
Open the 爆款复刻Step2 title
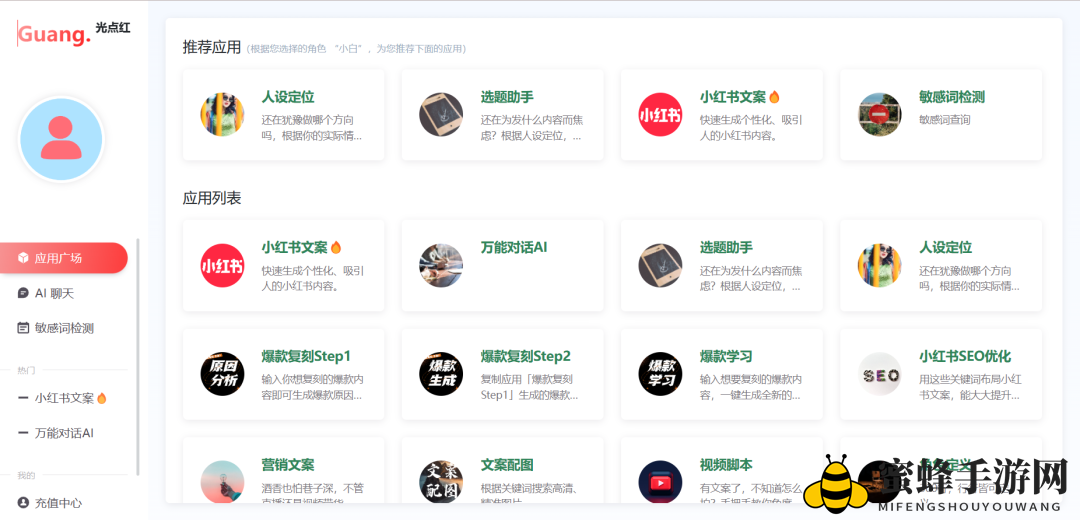(x=526, y=356)
